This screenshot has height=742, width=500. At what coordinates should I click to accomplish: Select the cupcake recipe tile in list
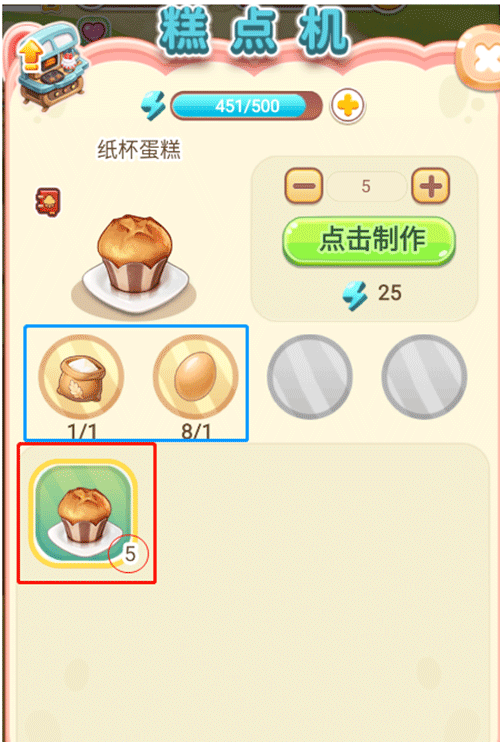pos(83,513)
